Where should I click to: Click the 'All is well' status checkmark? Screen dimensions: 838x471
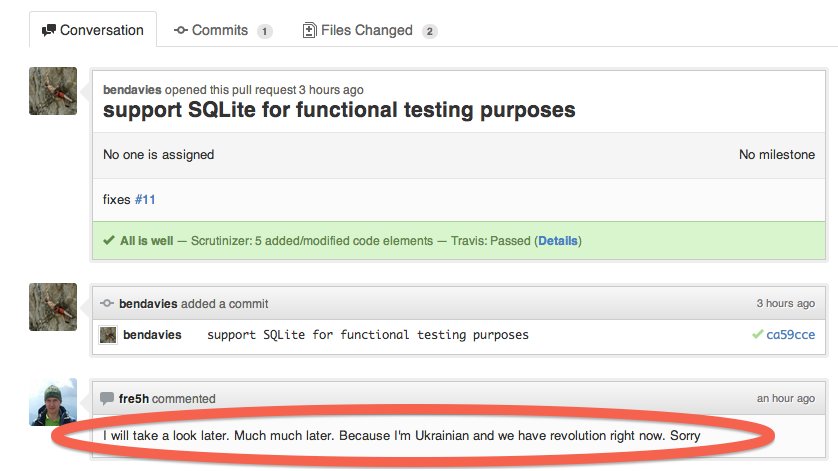pos(108,241)
